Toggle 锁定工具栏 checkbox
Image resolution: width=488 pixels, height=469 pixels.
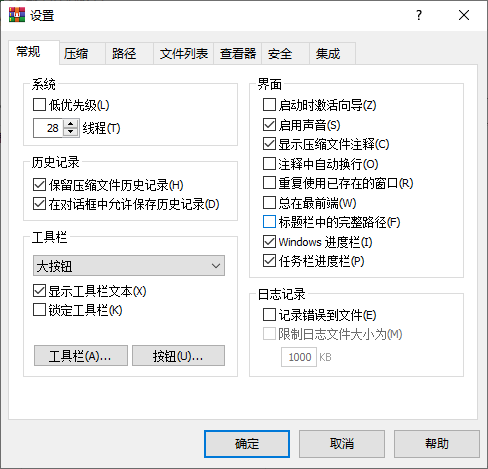pyautogui.click(x=39, y=310)
